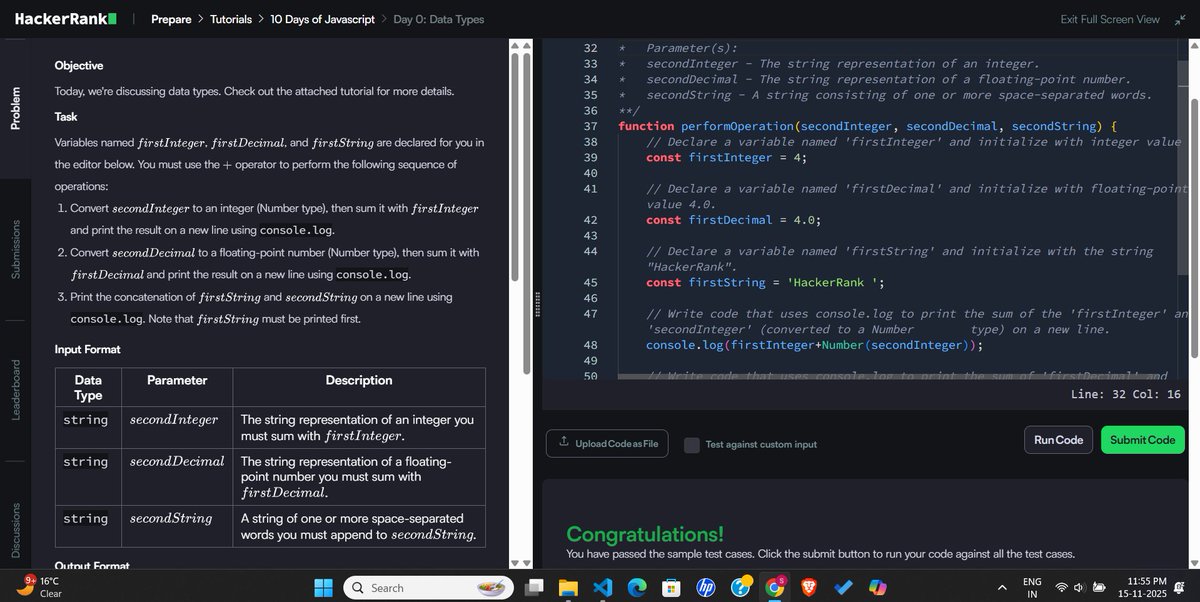Collapse the full screen view arrows icon
1200x602 pixels.
(x=1180, y=18)
